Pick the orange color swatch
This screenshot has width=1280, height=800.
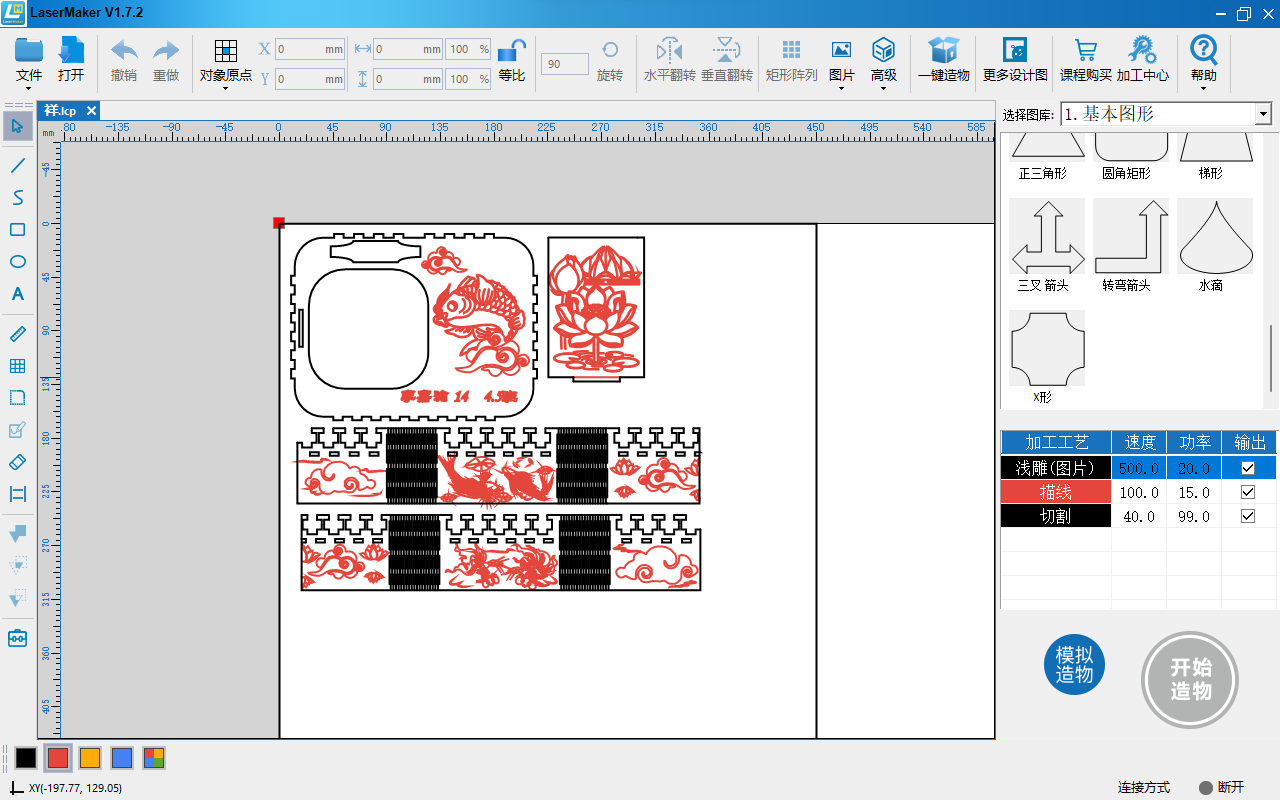point(90,758)
